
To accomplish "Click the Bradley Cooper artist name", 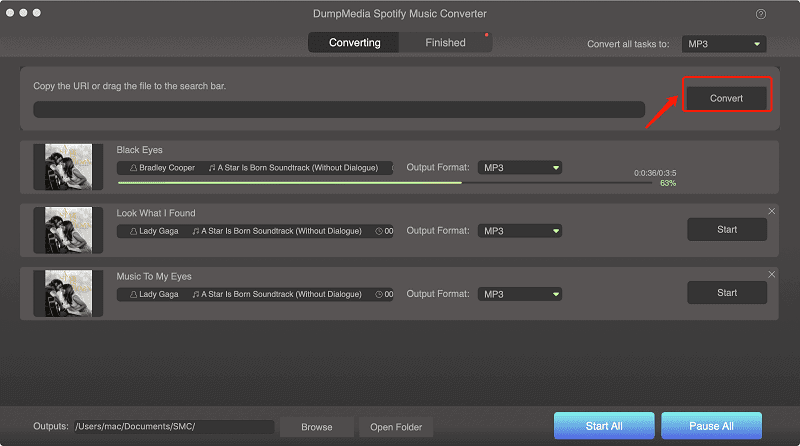I will [x=167, y=168].
